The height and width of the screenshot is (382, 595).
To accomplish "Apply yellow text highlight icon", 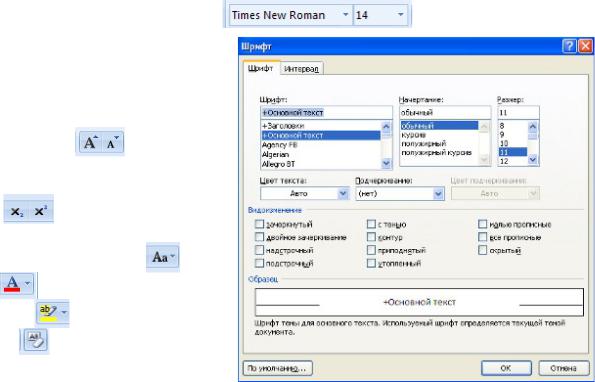I will point(48,313).
